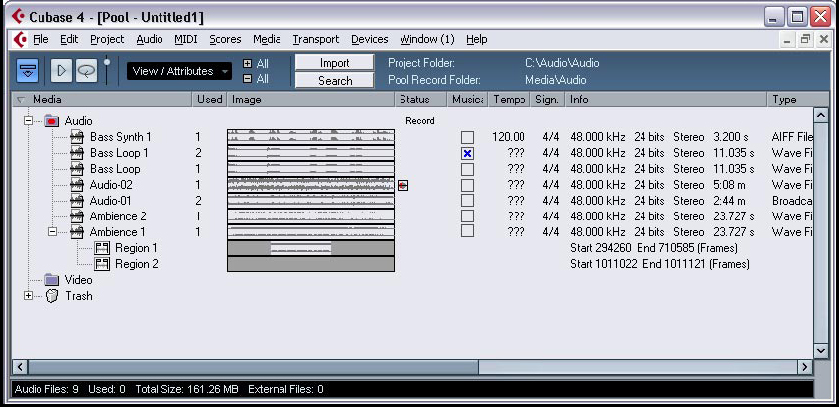Click the Bass Synth 1 waveform icon
The image size is (839, 407).
77,137
